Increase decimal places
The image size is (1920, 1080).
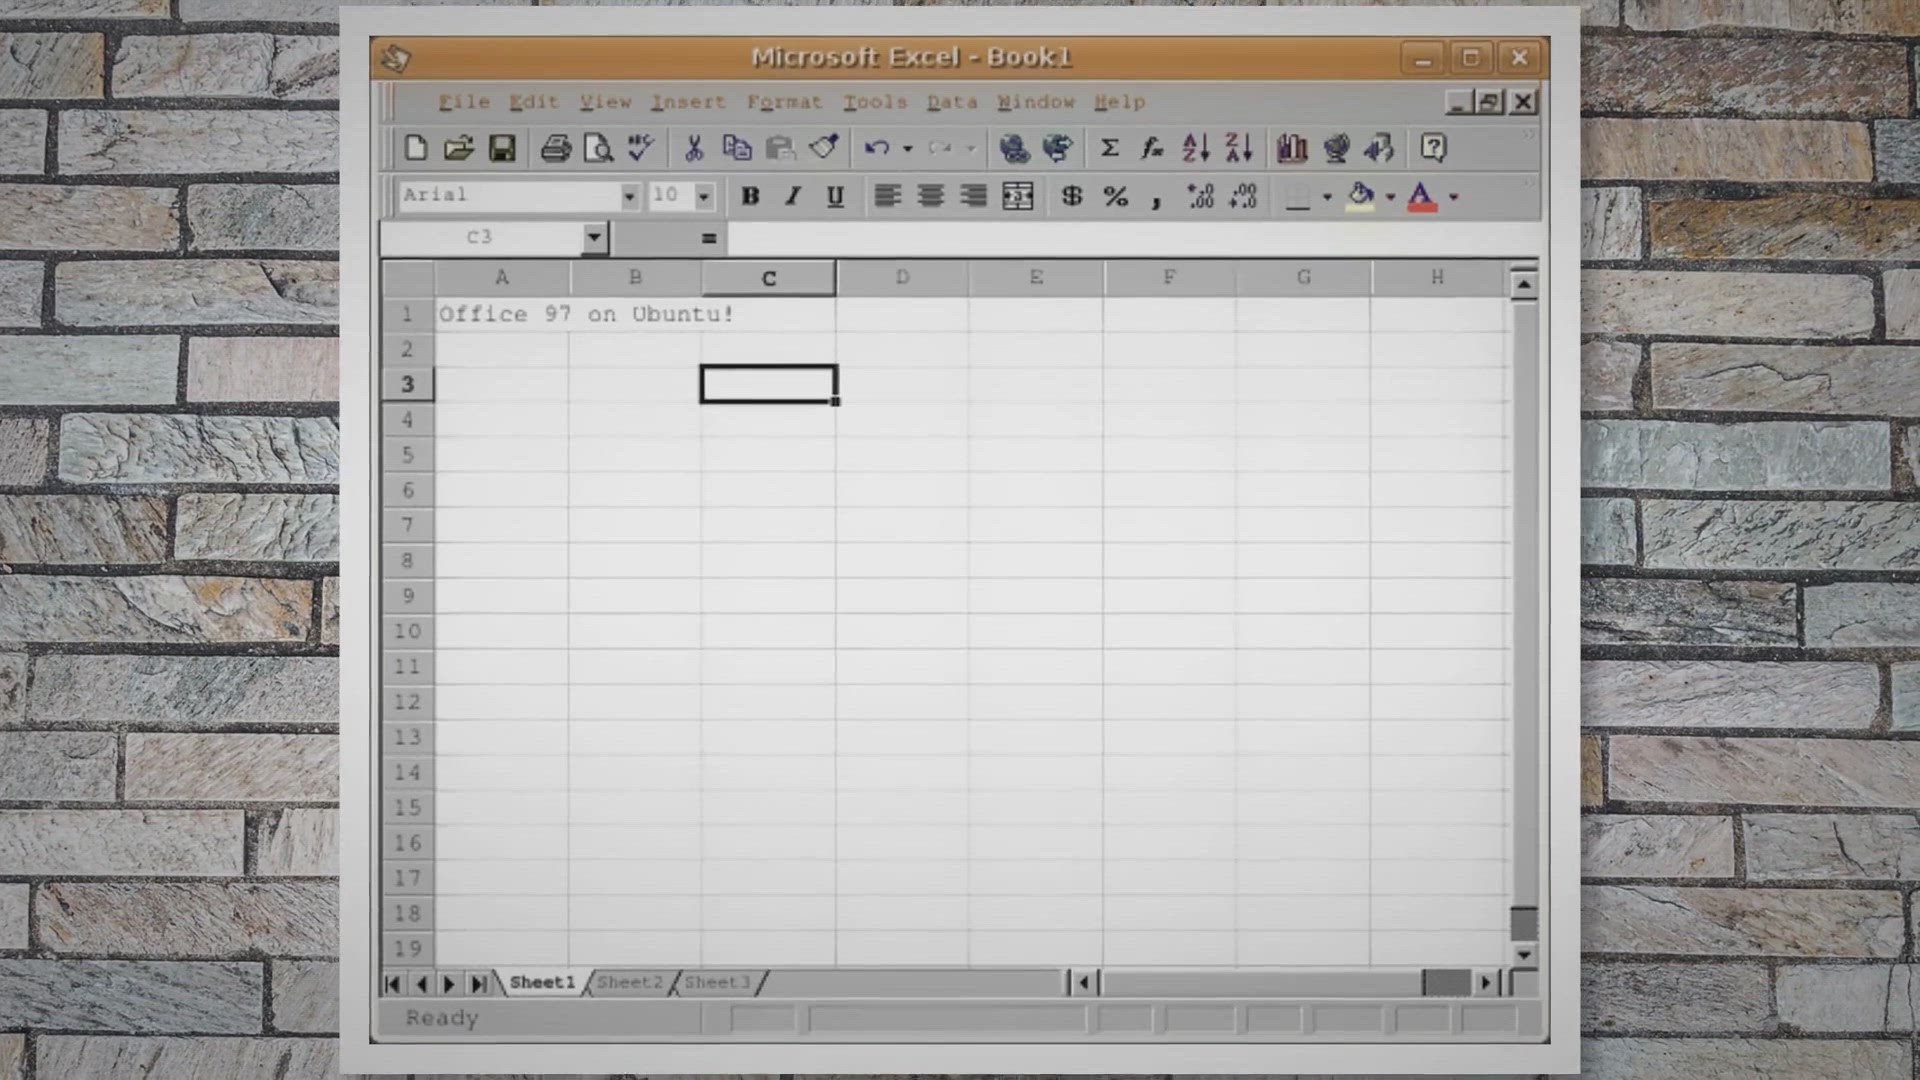pos(1200,196)
